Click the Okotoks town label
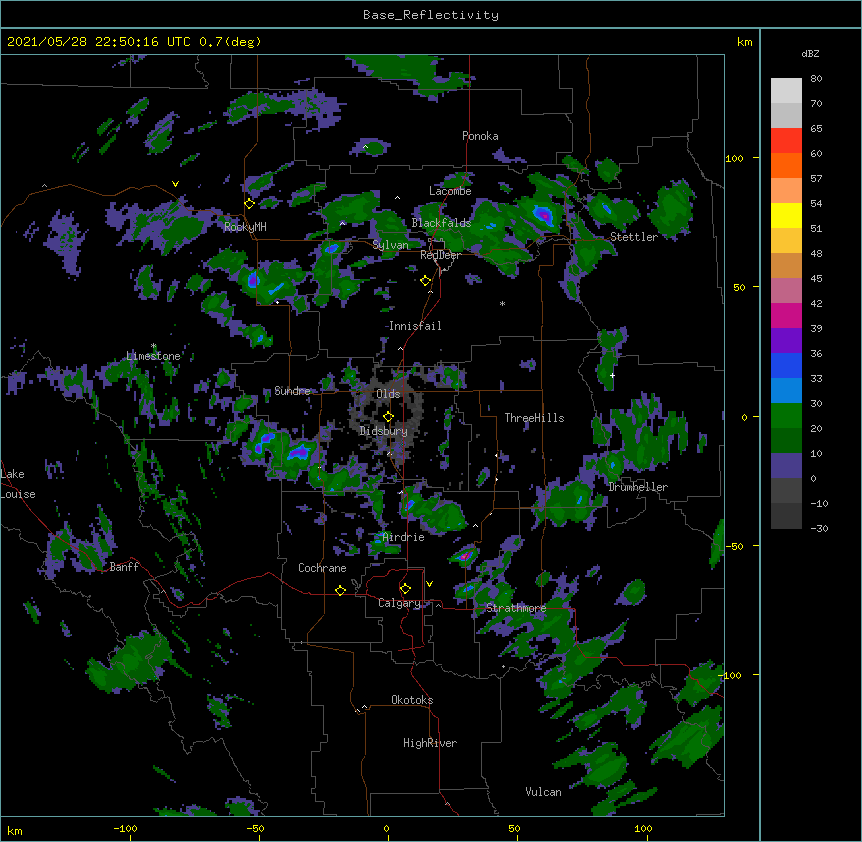 click(412, 700)
